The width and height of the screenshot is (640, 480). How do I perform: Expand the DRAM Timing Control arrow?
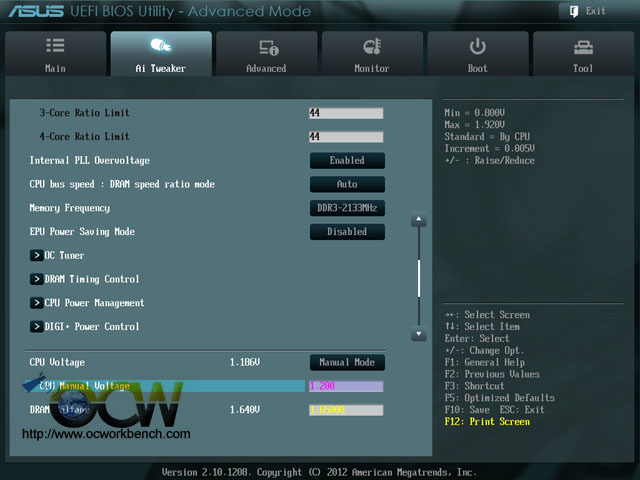(36, 279)
